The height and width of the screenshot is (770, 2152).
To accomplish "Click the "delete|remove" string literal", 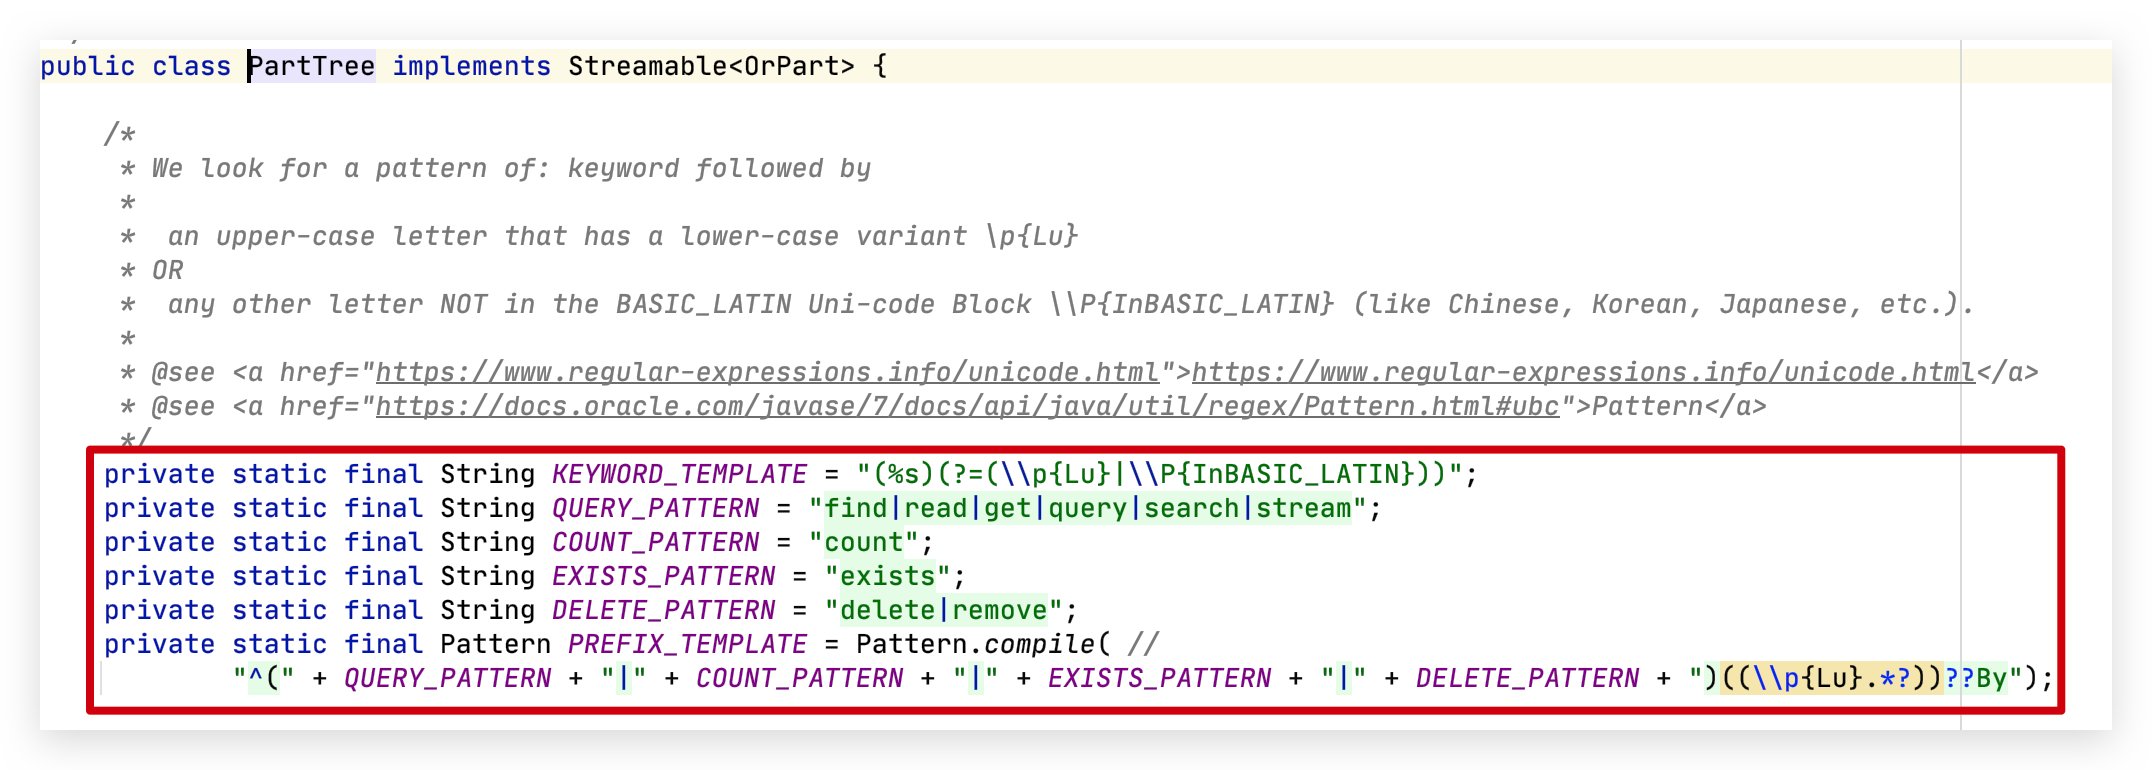I will [x=943, y=610].
